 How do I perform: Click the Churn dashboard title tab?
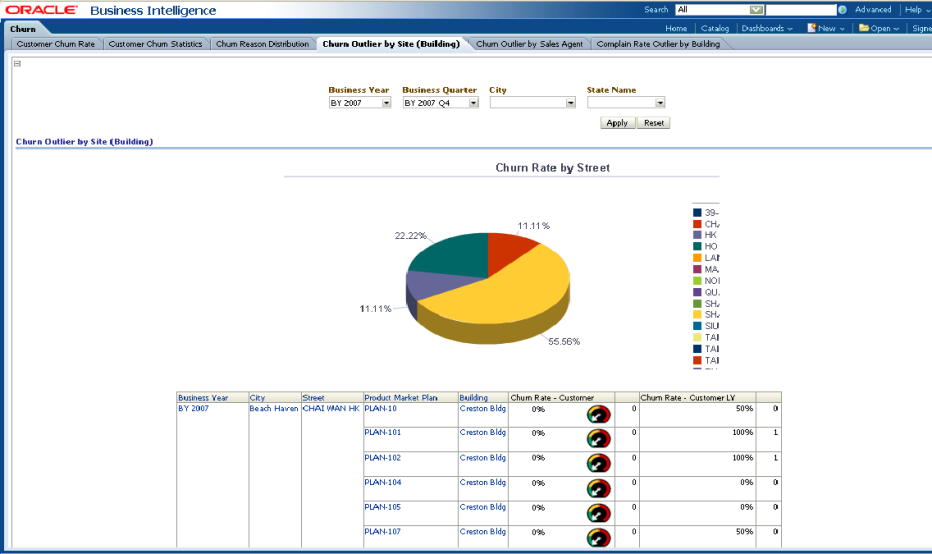pyautogui.click(x=23, y=29)
